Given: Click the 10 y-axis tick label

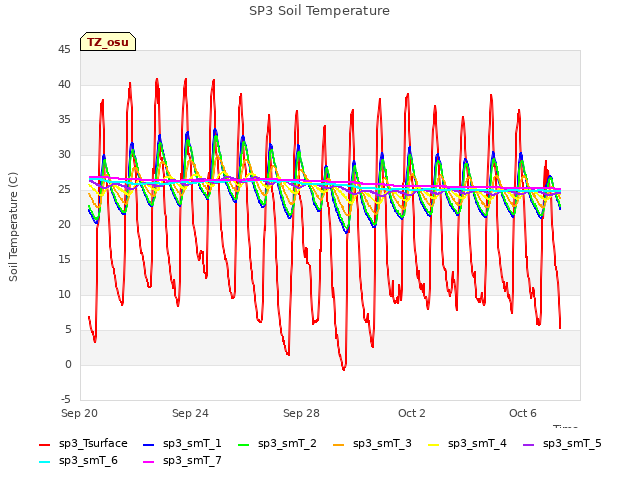Looking at the screenshot, I should coord(64,295).
